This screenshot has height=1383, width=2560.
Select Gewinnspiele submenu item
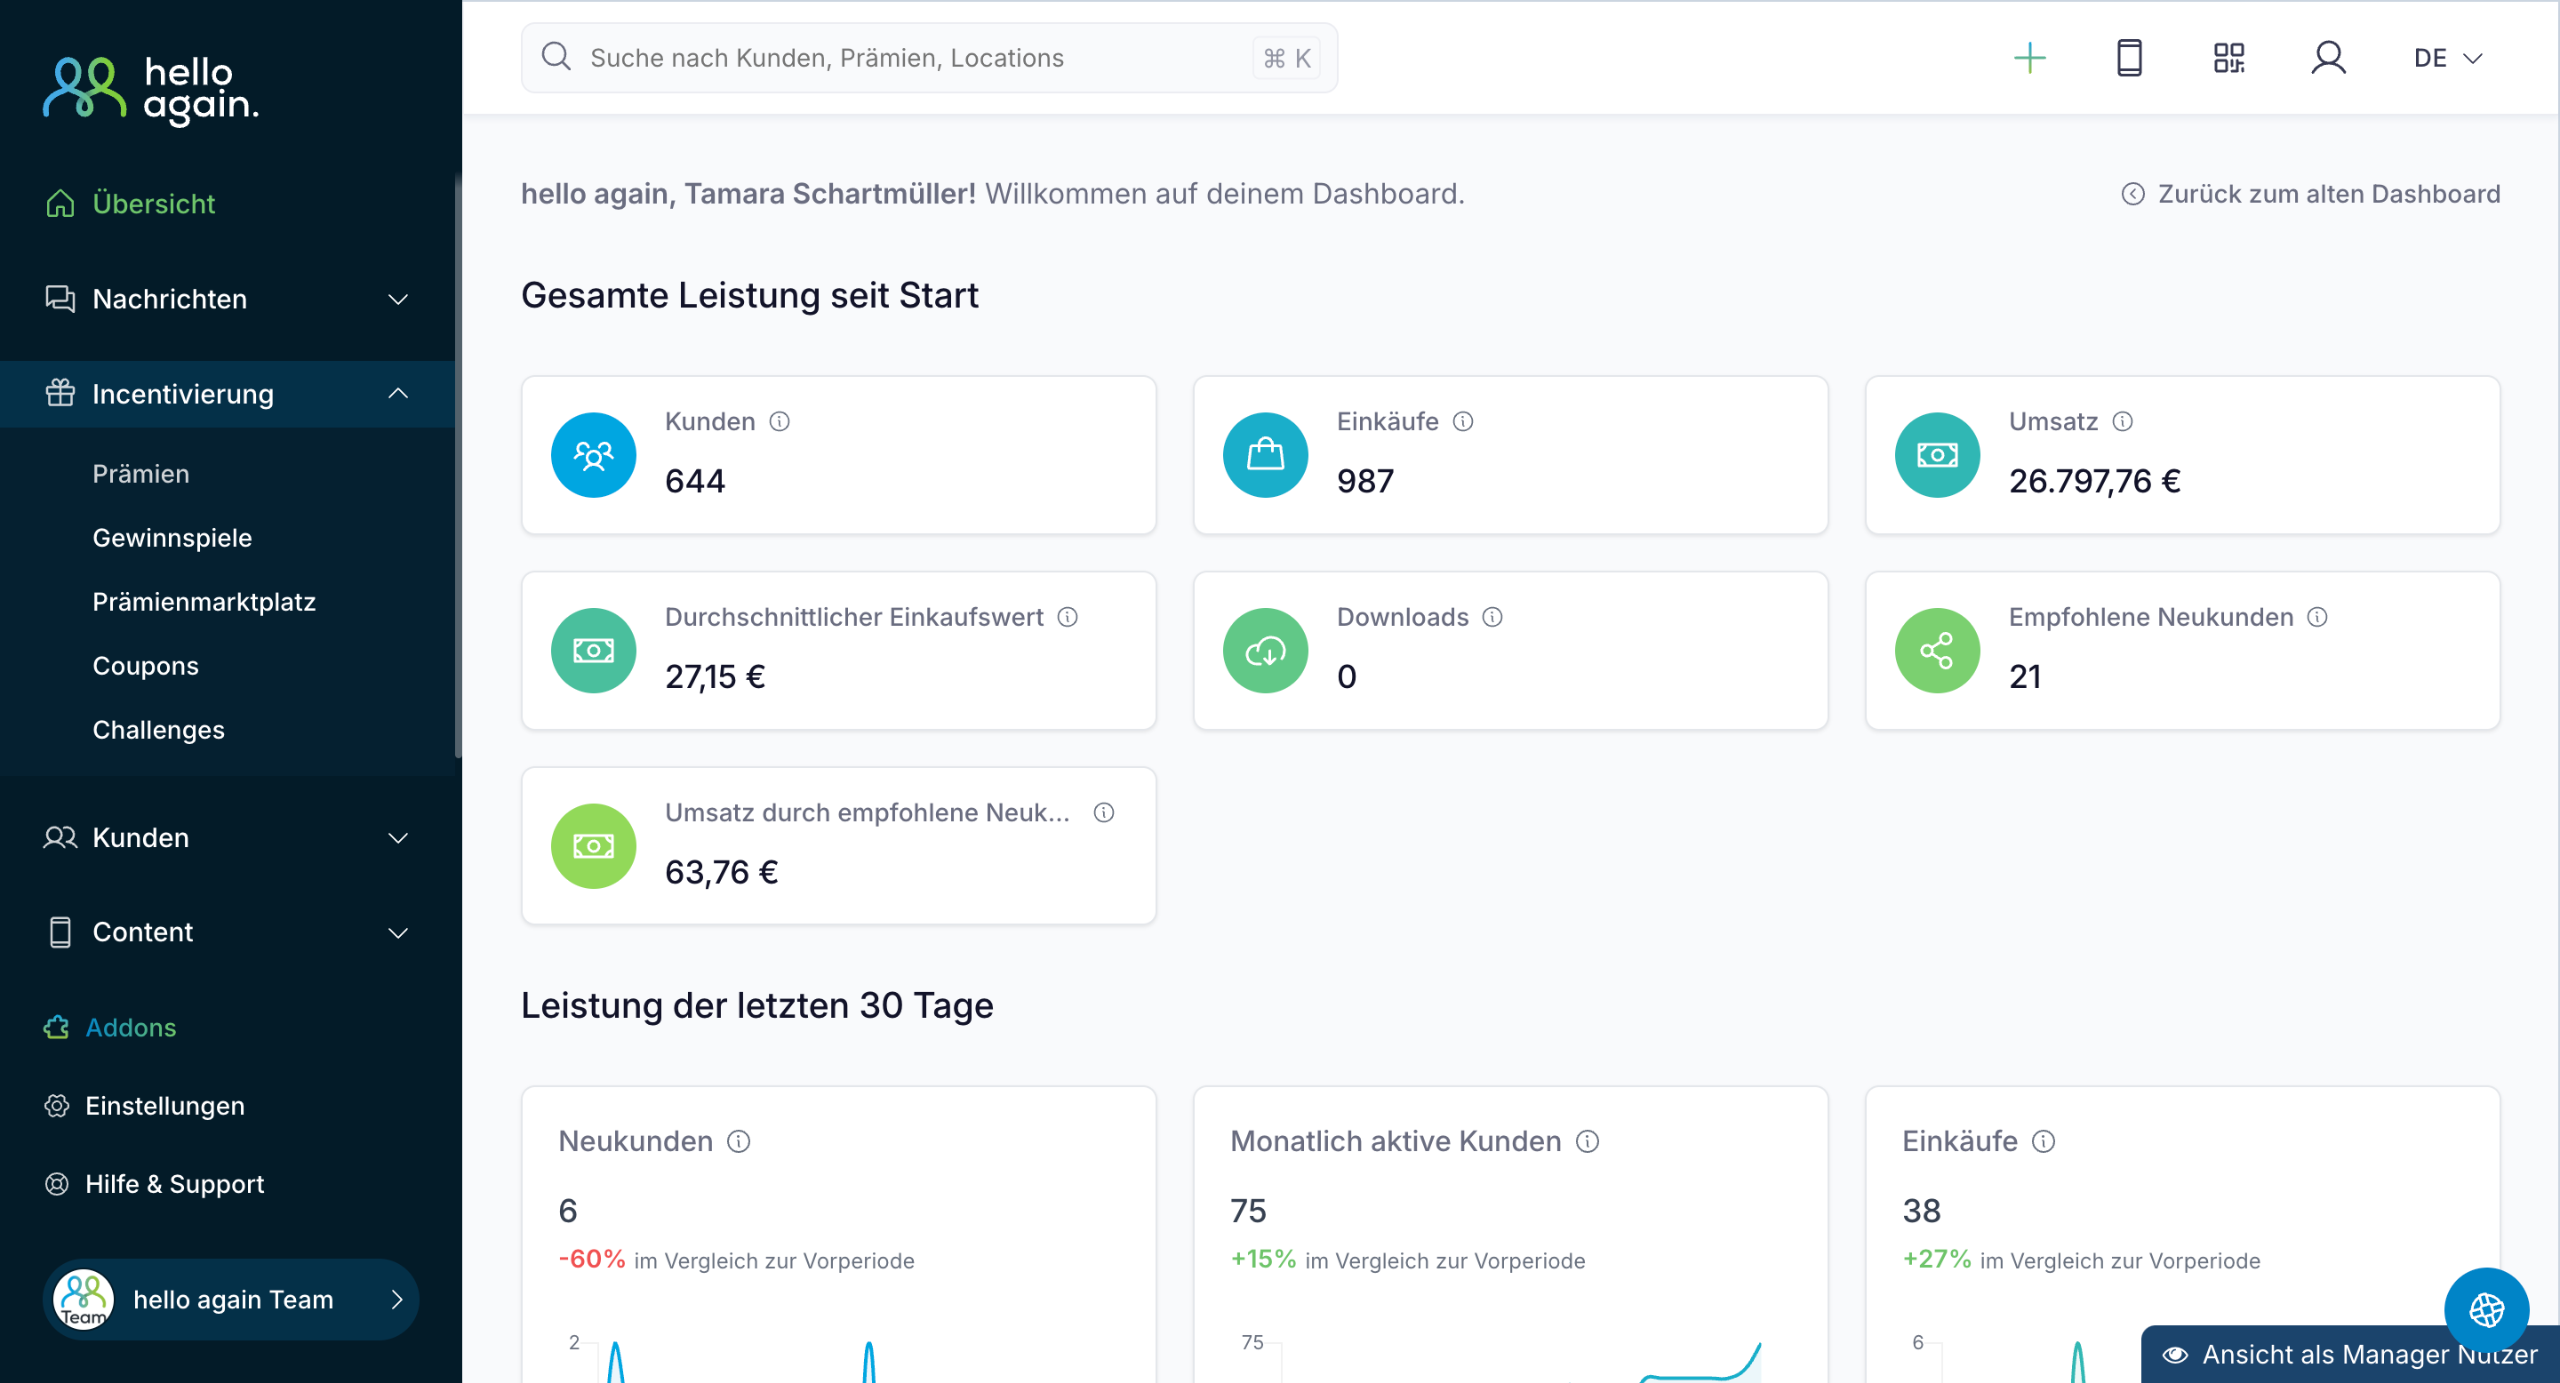[x=172, y=538]
